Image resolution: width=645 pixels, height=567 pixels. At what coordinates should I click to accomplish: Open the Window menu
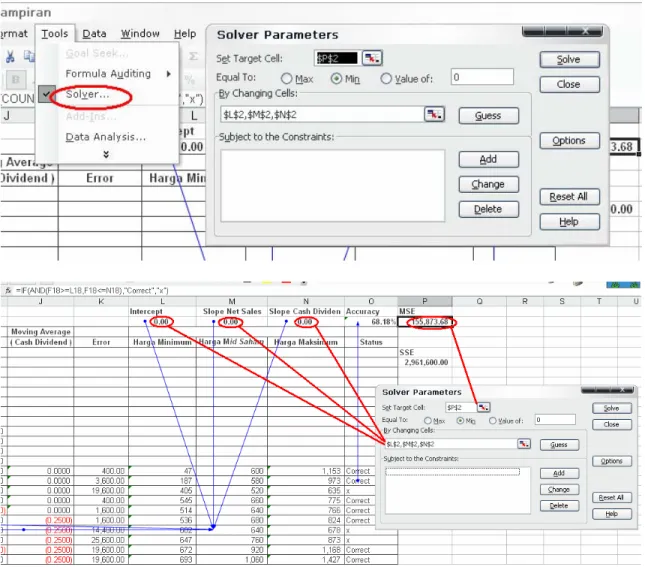(140, 34)
